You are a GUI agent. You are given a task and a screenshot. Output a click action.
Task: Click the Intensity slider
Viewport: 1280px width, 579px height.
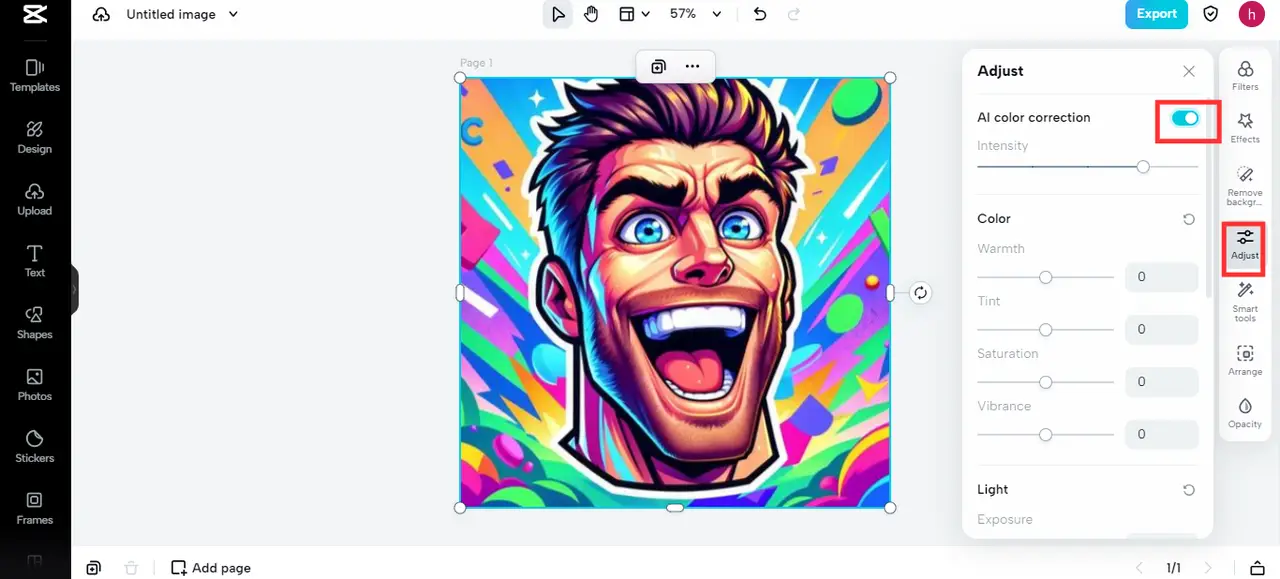coord(1087,167)
